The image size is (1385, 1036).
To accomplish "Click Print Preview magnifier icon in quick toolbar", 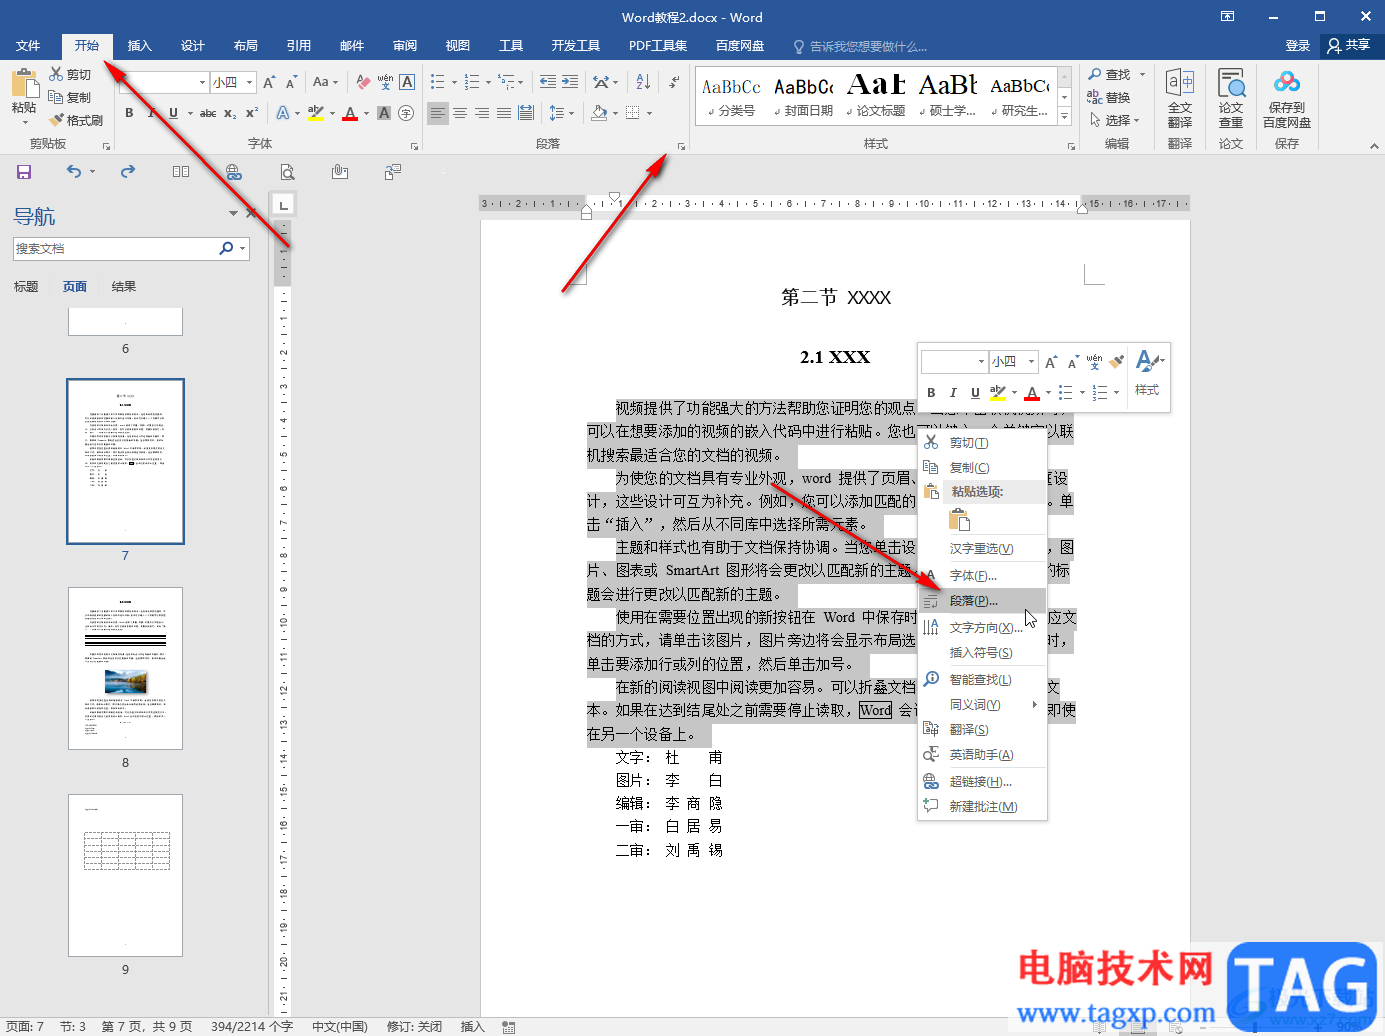I will click(288, 172).
